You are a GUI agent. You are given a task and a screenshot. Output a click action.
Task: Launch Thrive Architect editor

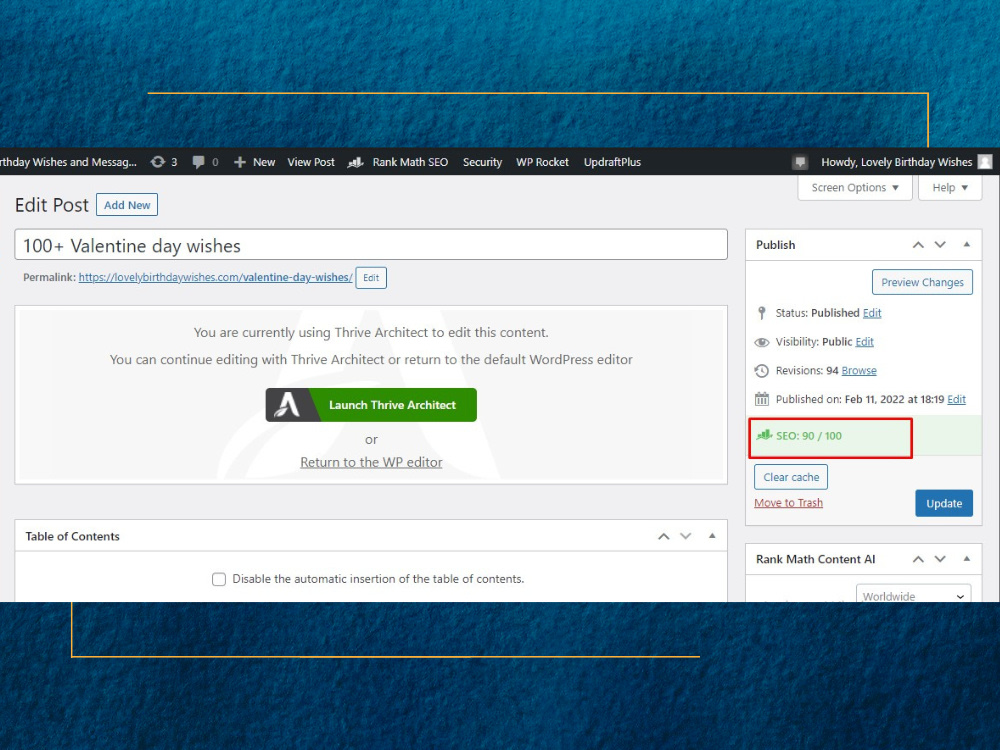click(x=371, y=405)
